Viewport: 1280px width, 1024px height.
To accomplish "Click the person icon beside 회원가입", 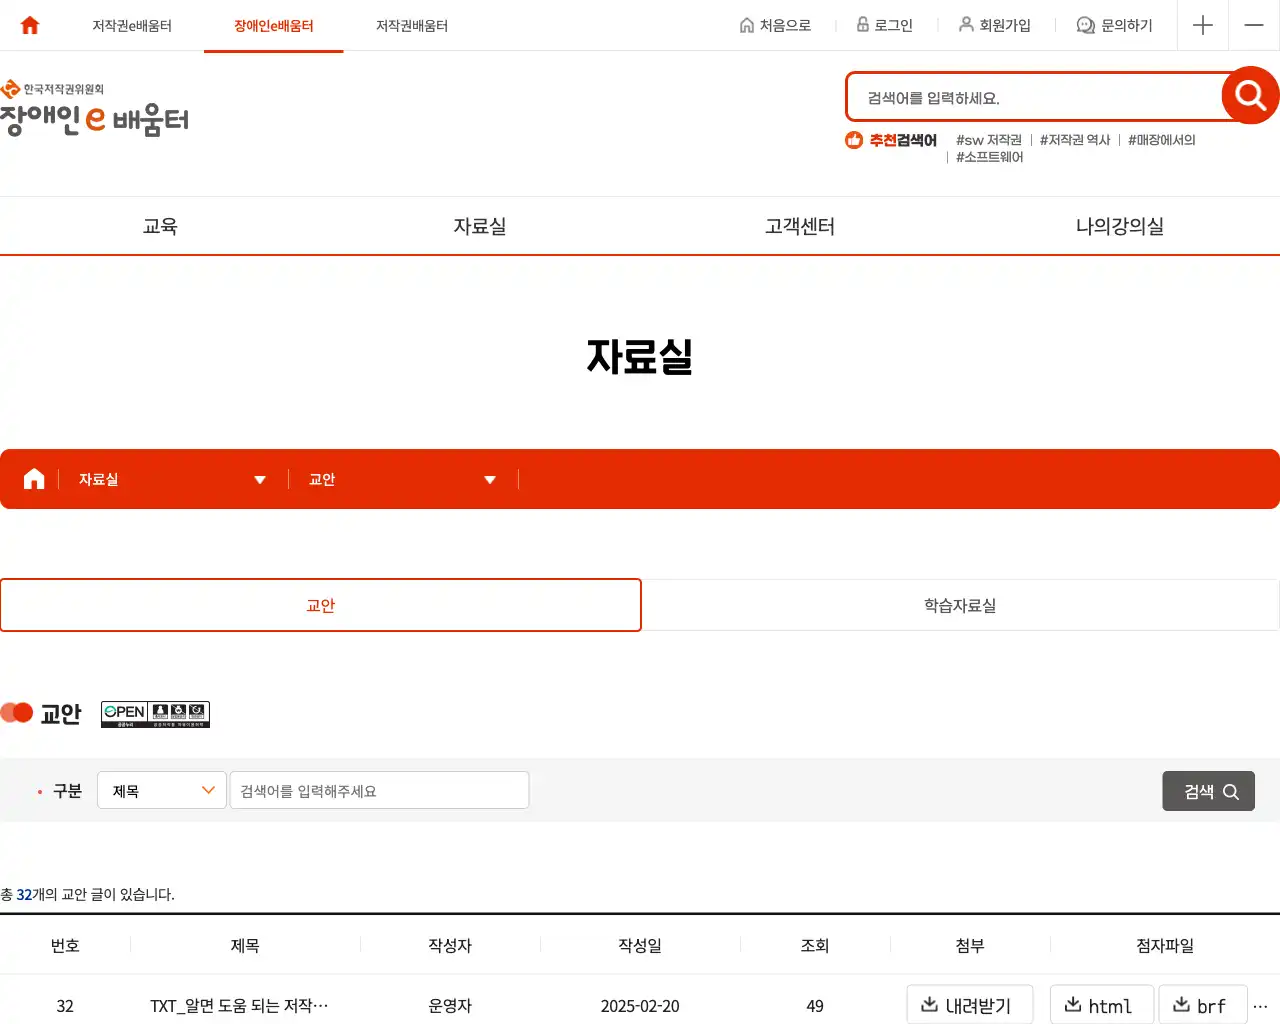I will 964,25.
